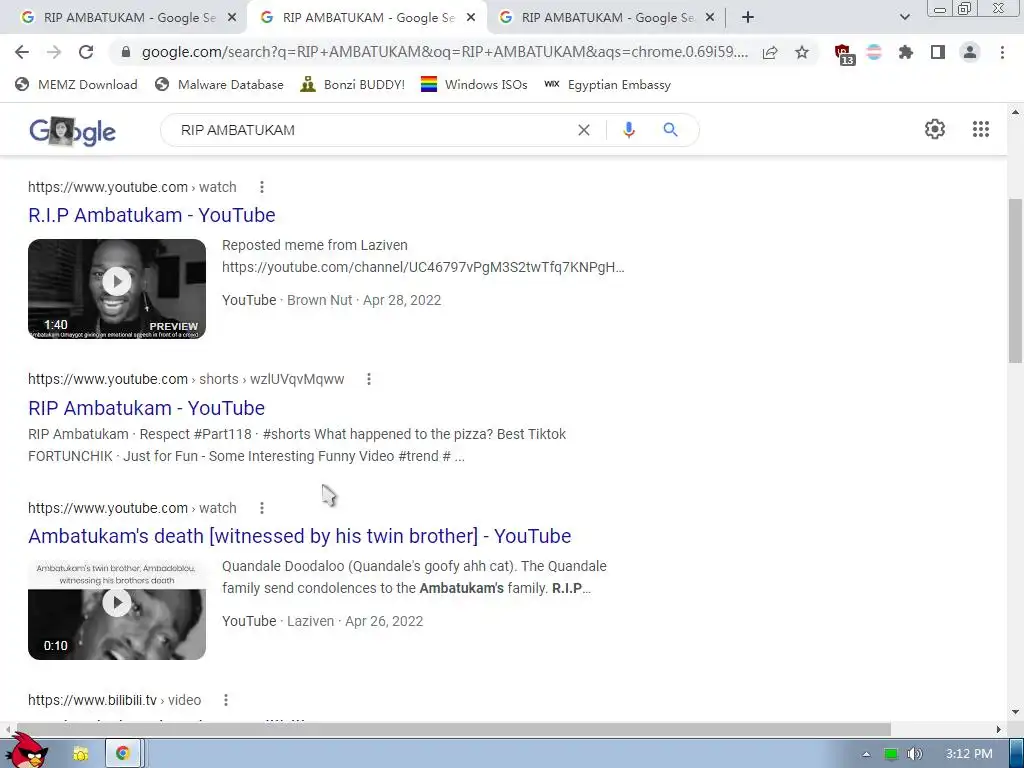Open Ambatukam's death twin brother result
The height and width of the screenshot is (768, 1024).
(x=300, y=536)
